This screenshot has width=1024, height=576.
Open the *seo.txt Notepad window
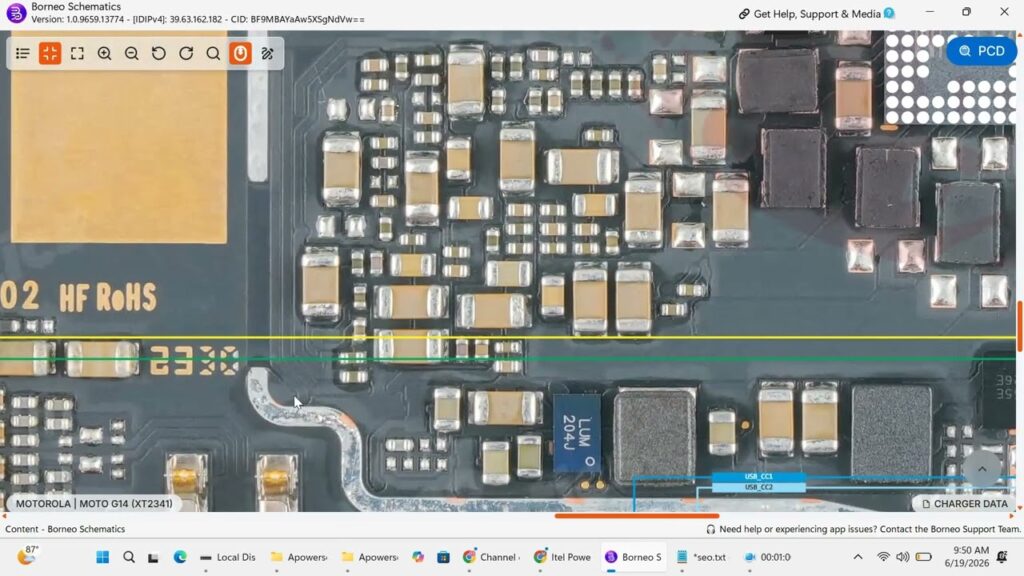pos(702,557)
